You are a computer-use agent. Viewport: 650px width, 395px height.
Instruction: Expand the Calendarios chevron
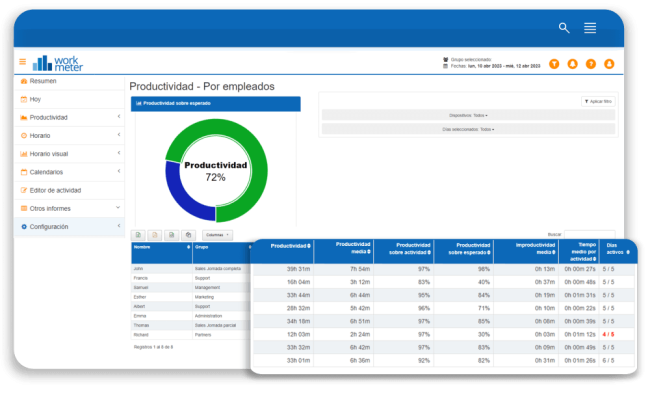[x=119, y=171]
